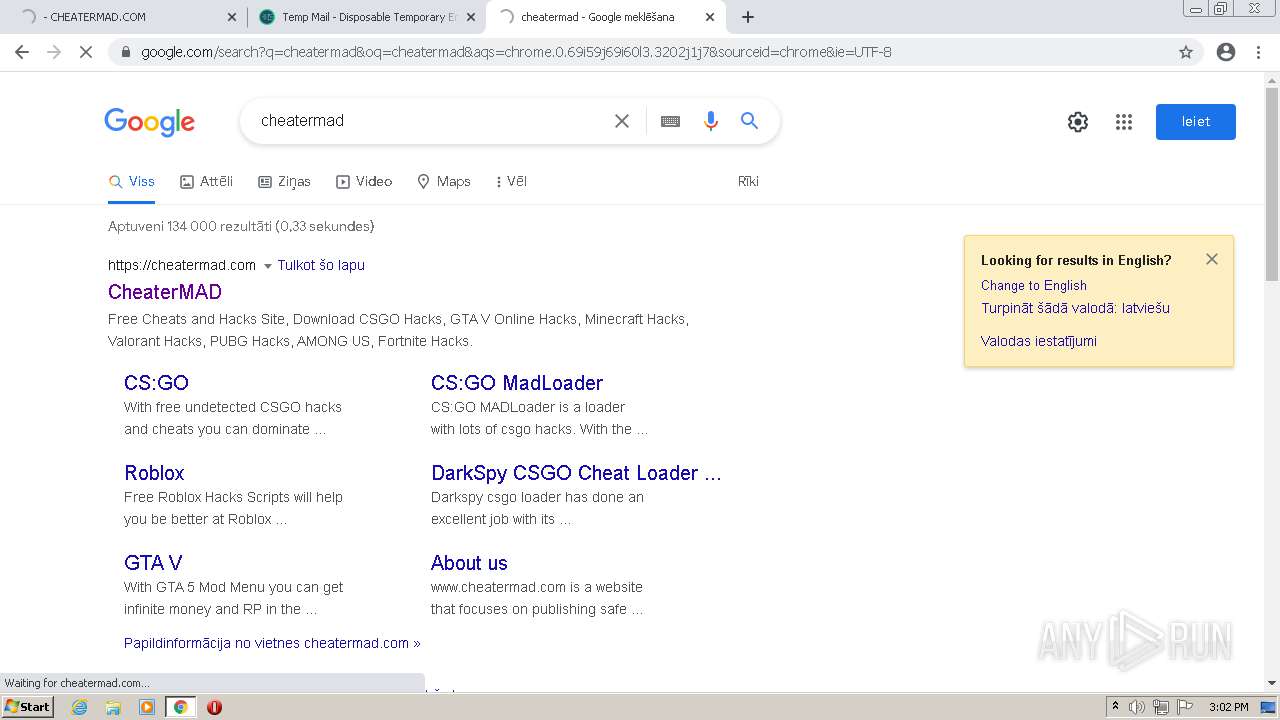Screen dimensions: 1280x720
Task: Open the CS:GO sitelink
Action: 156,383
